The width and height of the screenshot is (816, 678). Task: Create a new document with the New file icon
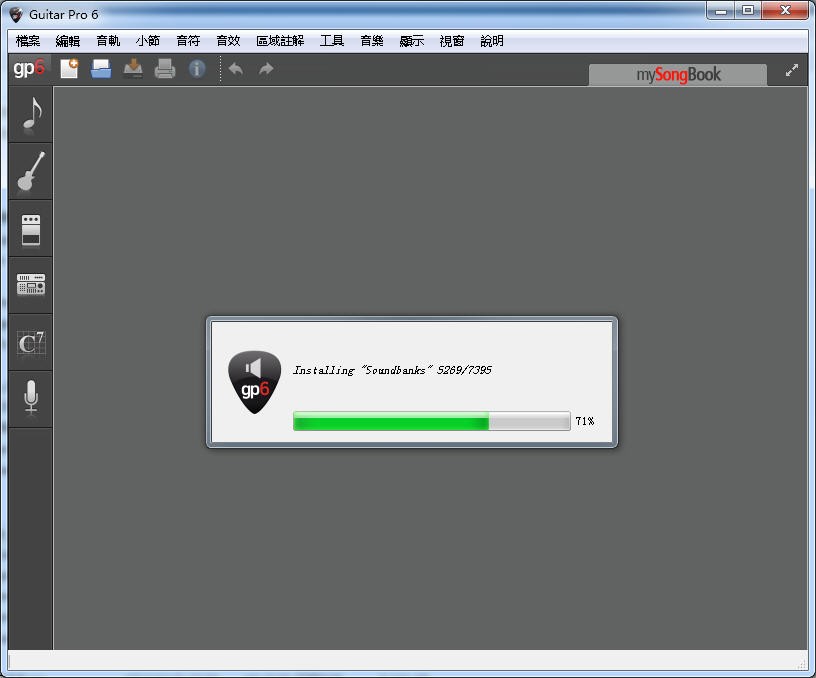[69, 69]
